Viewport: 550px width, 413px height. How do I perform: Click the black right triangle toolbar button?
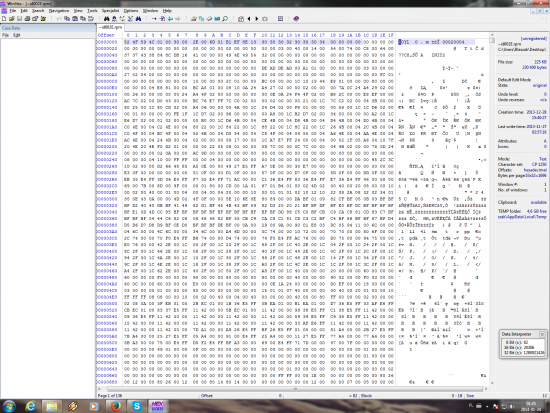tap(257, 19)
